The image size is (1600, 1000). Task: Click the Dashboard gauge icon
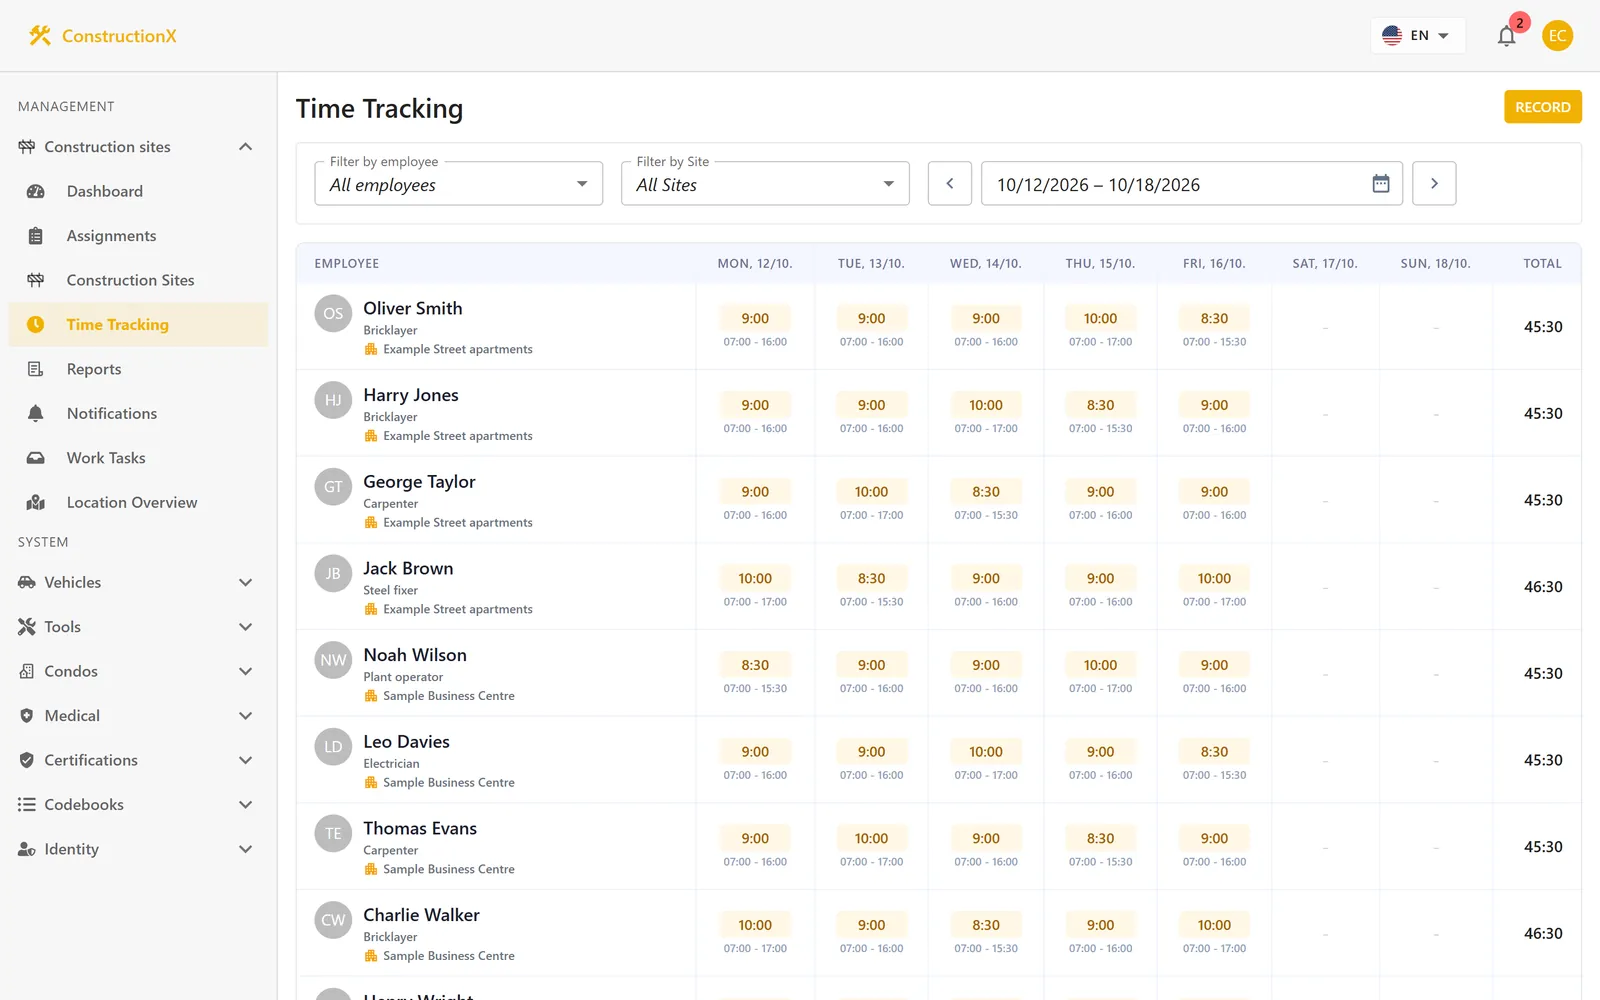[36, 191]
